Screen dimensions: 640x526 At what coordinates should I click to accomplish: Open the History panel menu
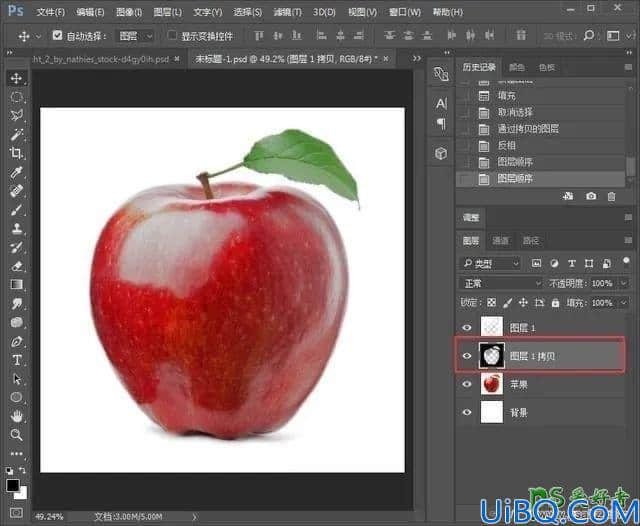coord(628,67)
